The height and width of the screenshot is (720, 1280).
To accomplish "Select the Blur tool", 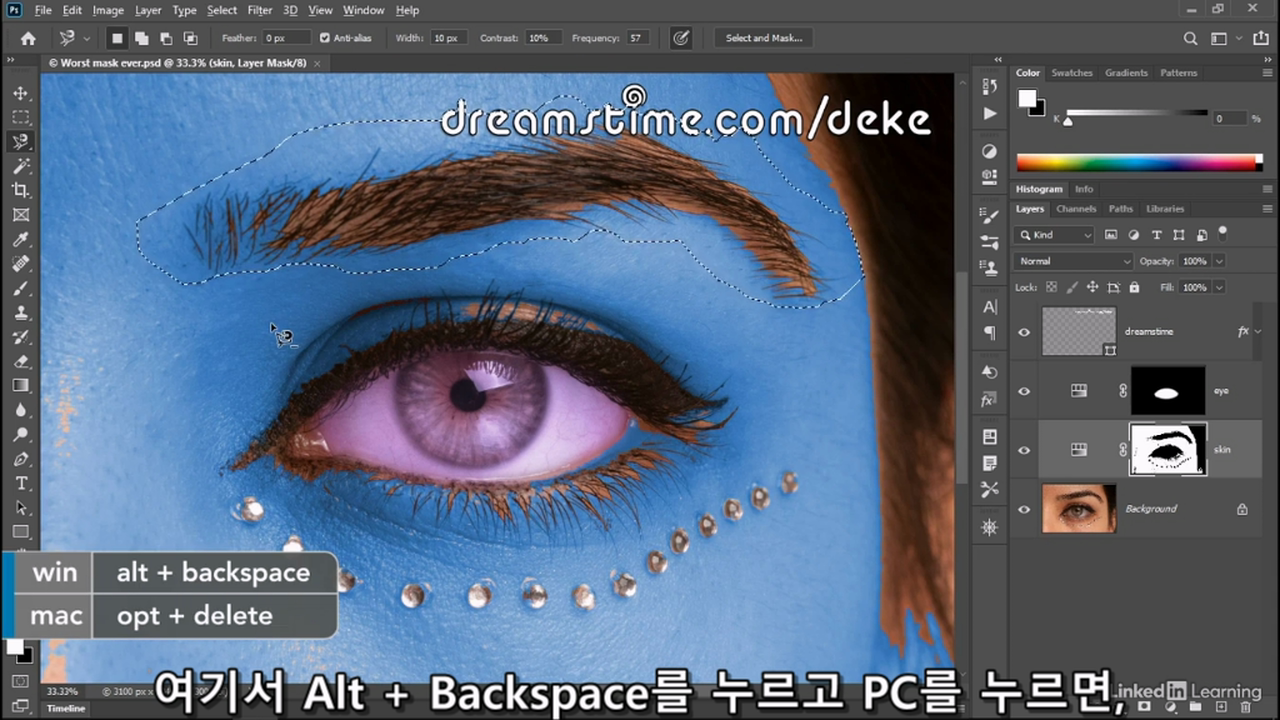I will coord(21,410).
